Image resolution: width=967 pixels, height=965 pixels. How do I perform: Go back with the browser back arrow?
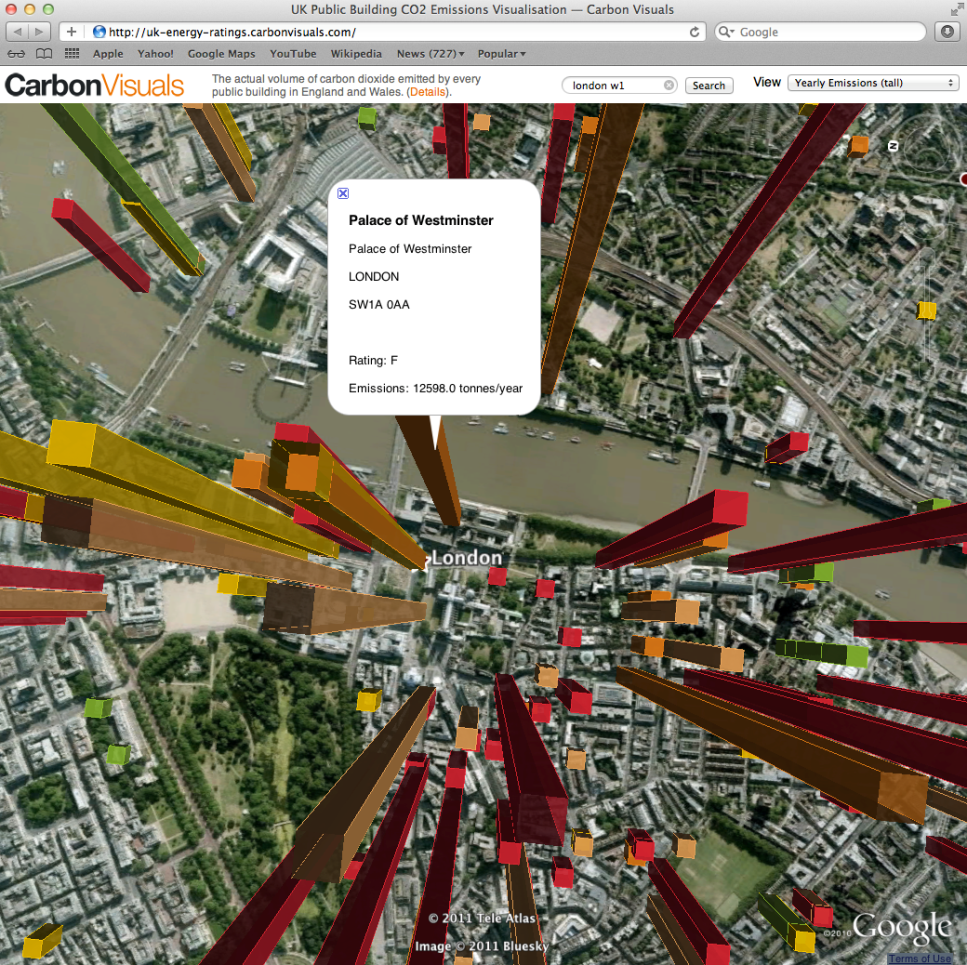[x=18, y=32]
